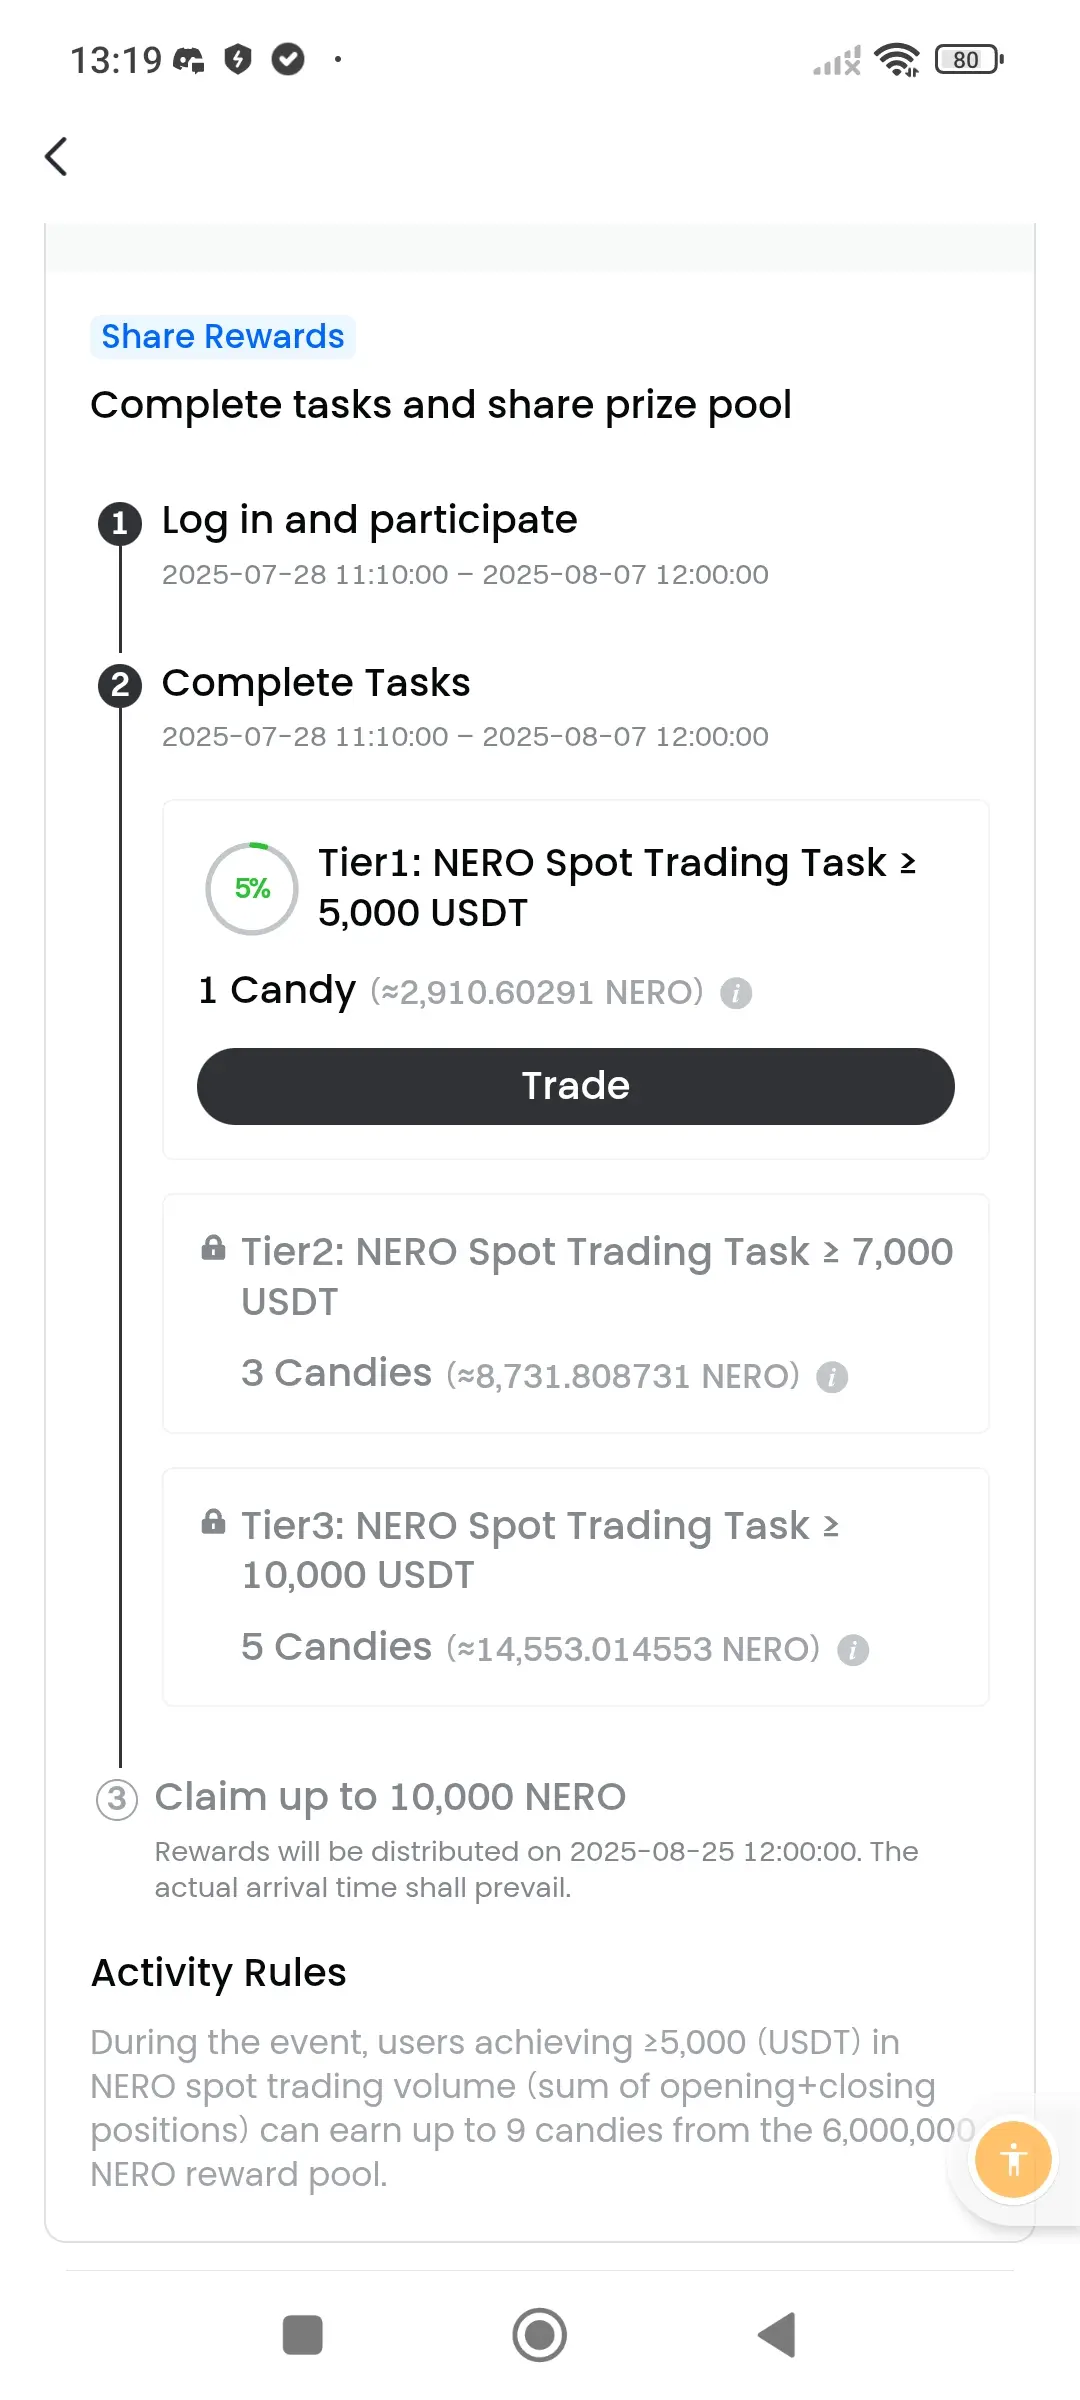Image resolution: width=1080 pixels, height=2400 pixels.
Task: Tap the Android recent apps square button
Action: pos(303,2335)
